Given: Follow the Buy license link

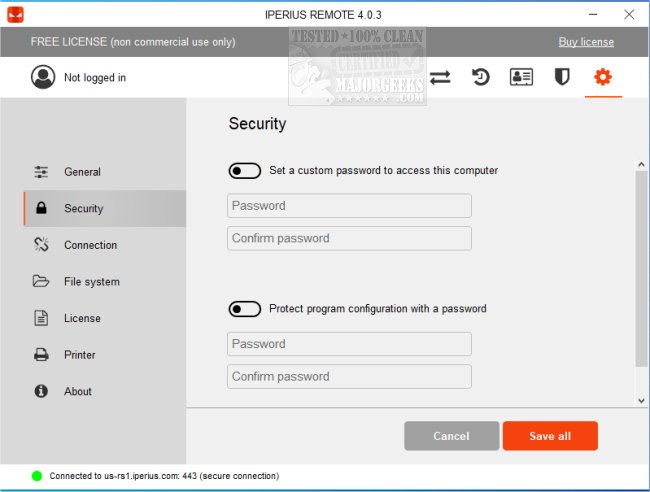Looking at the screenshot, I should [x=586, y=42].
